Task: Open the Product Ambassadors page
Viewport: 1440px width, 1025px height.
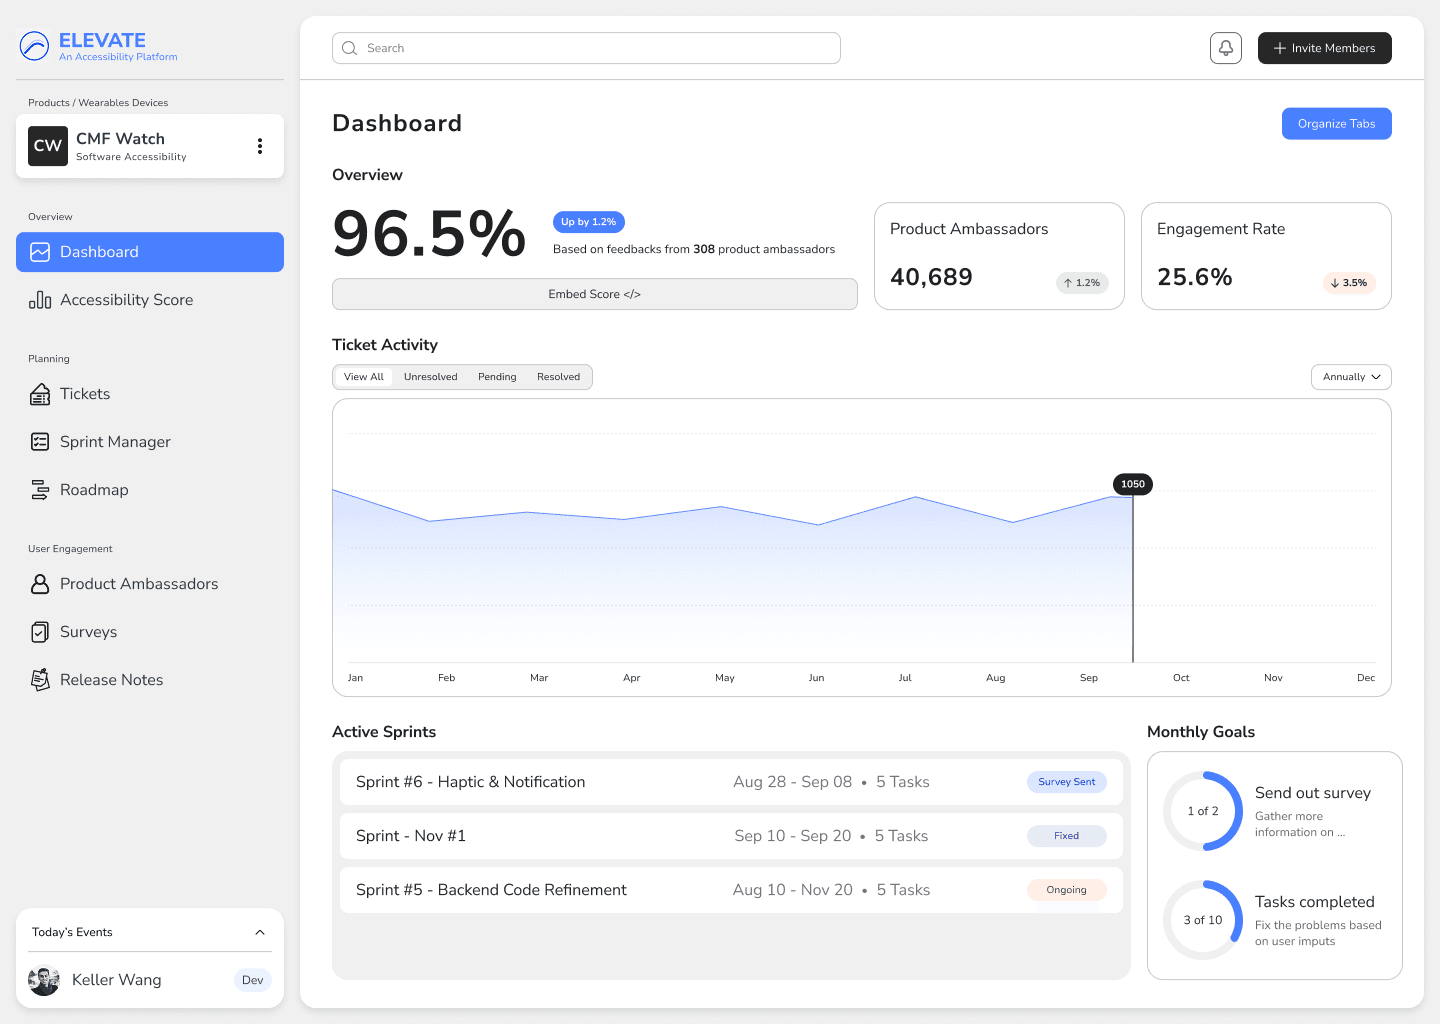Action: point(139,583)
